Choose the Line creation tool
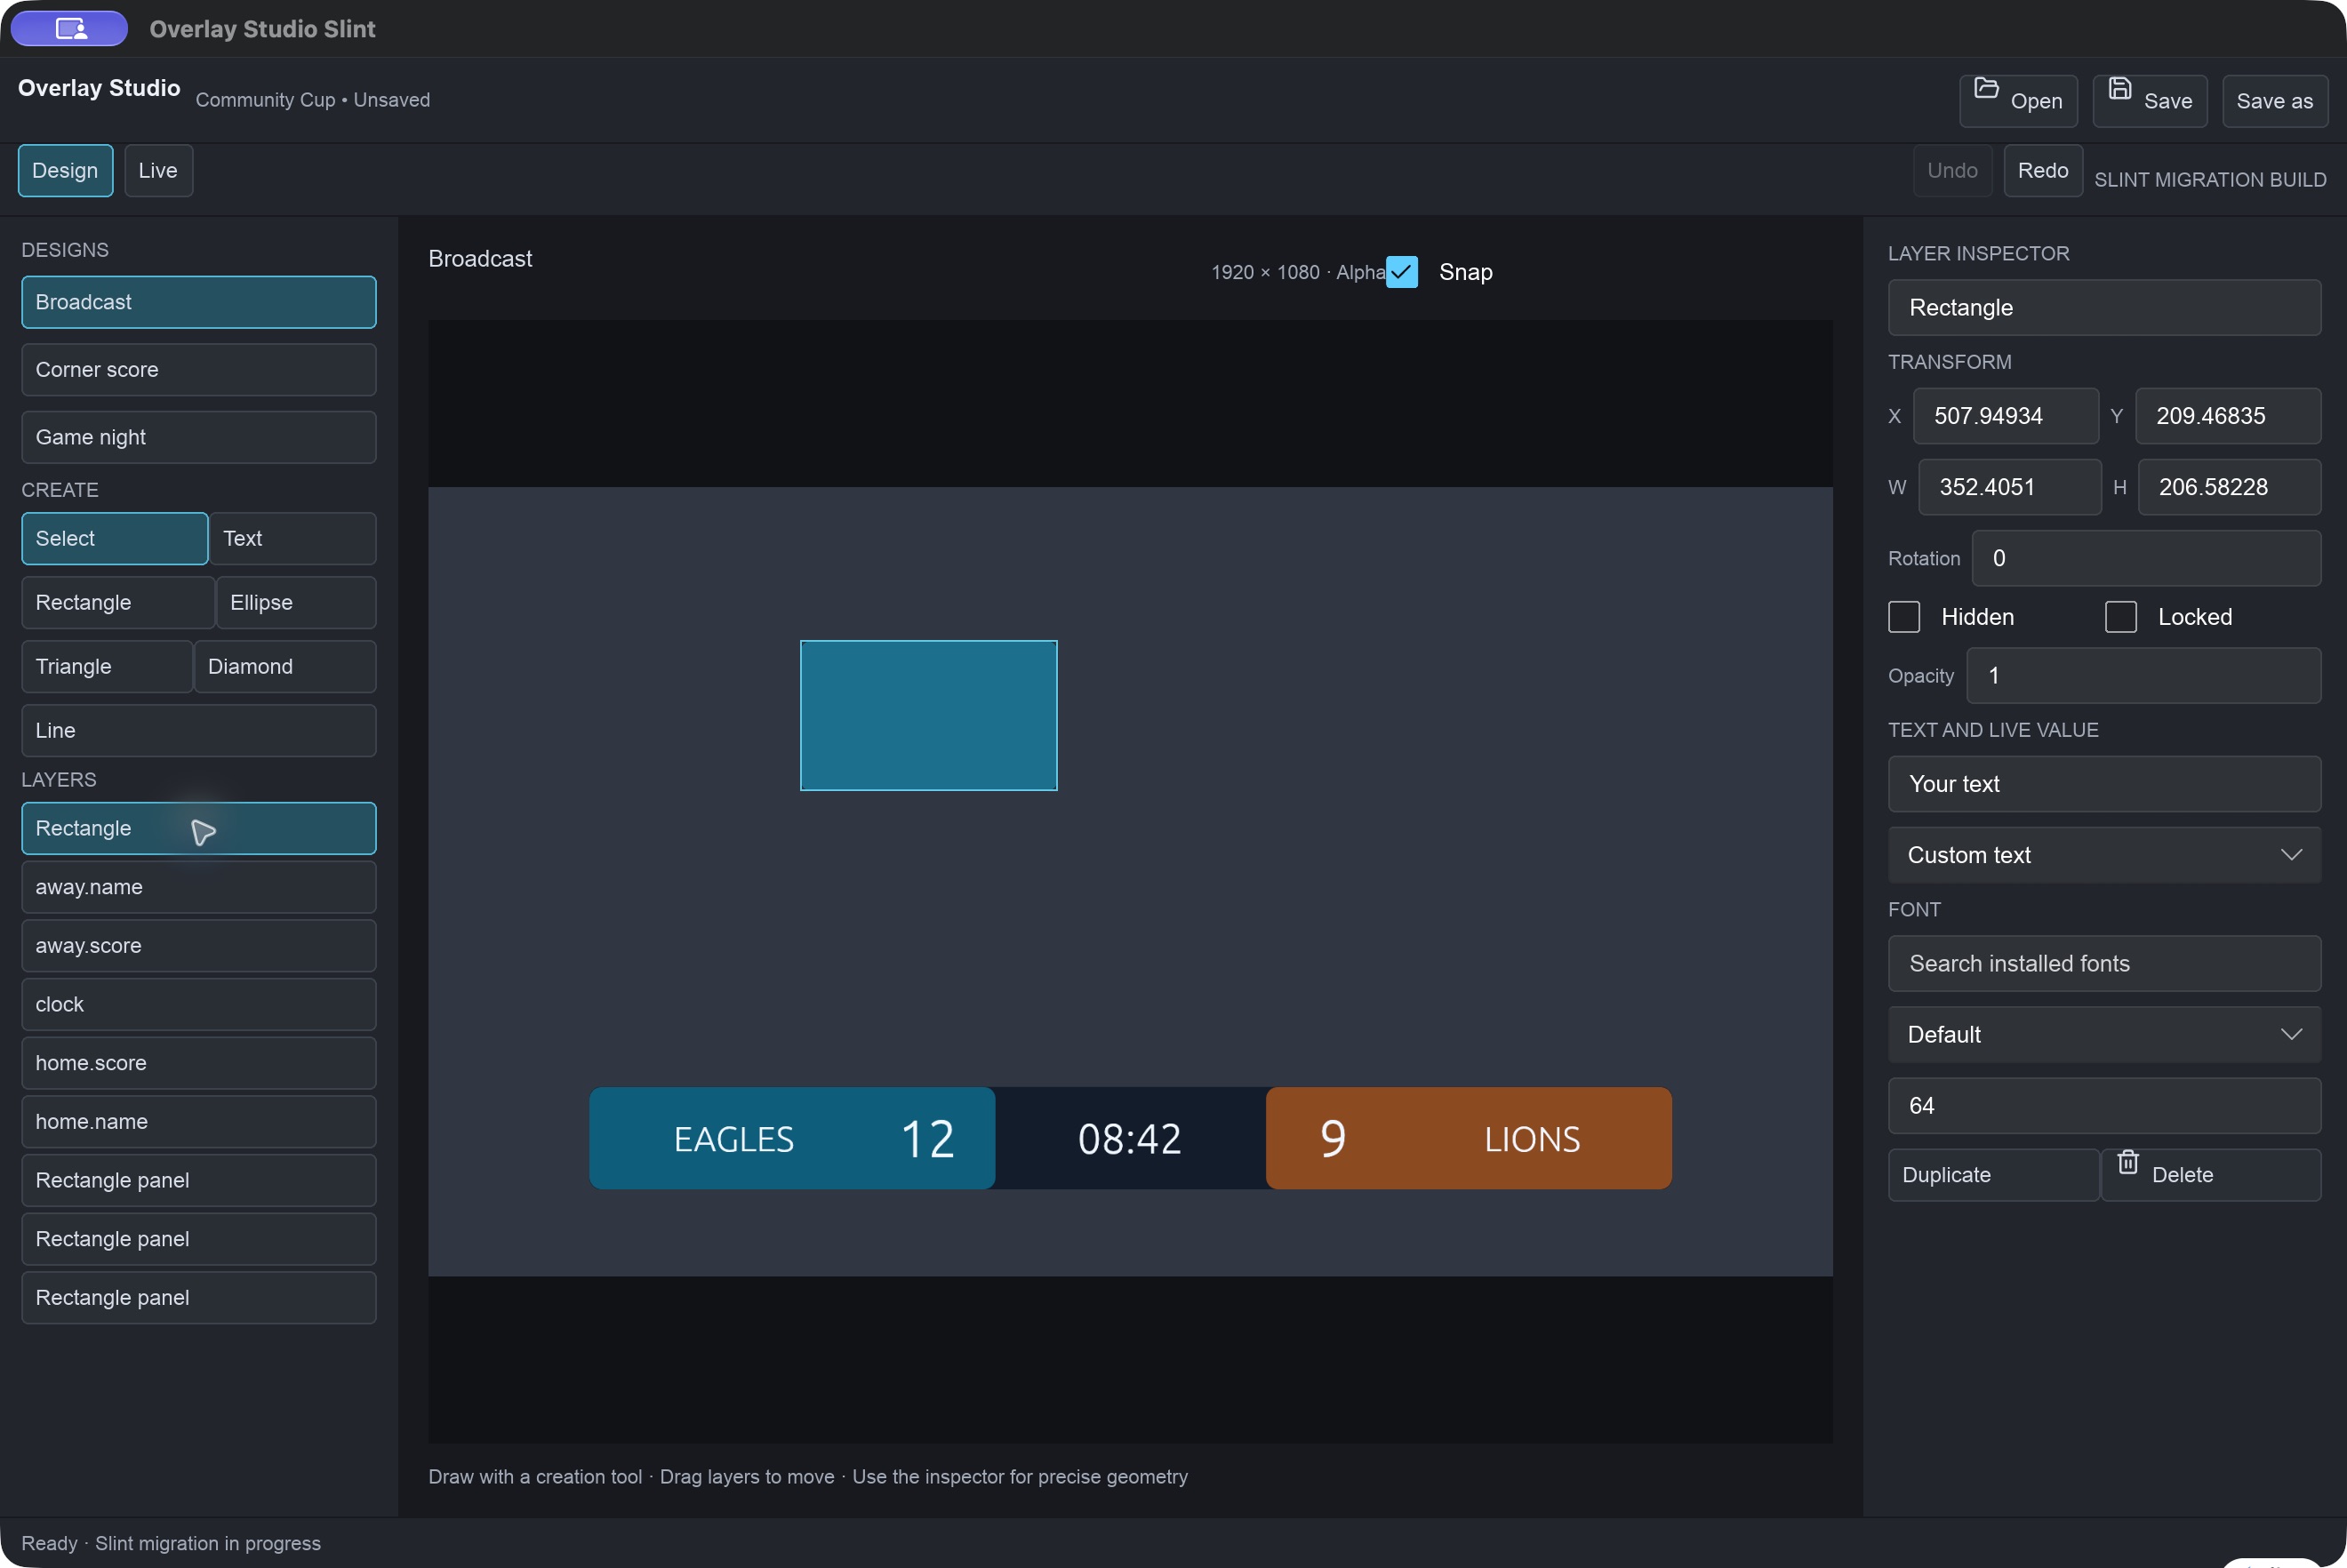Screen dimensions: 2347x1568 coord(199,730)
